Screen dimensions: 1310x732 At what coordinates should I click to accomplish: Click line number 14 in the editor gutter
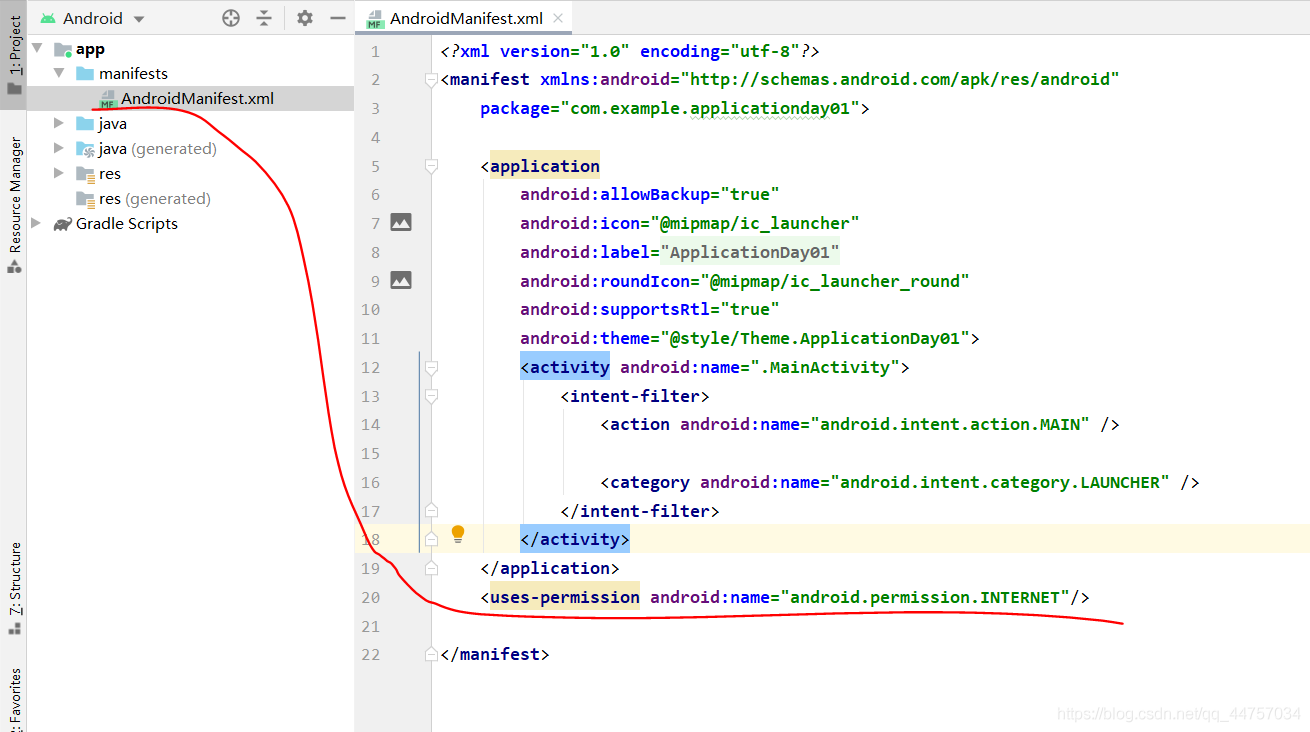point(371,424)
